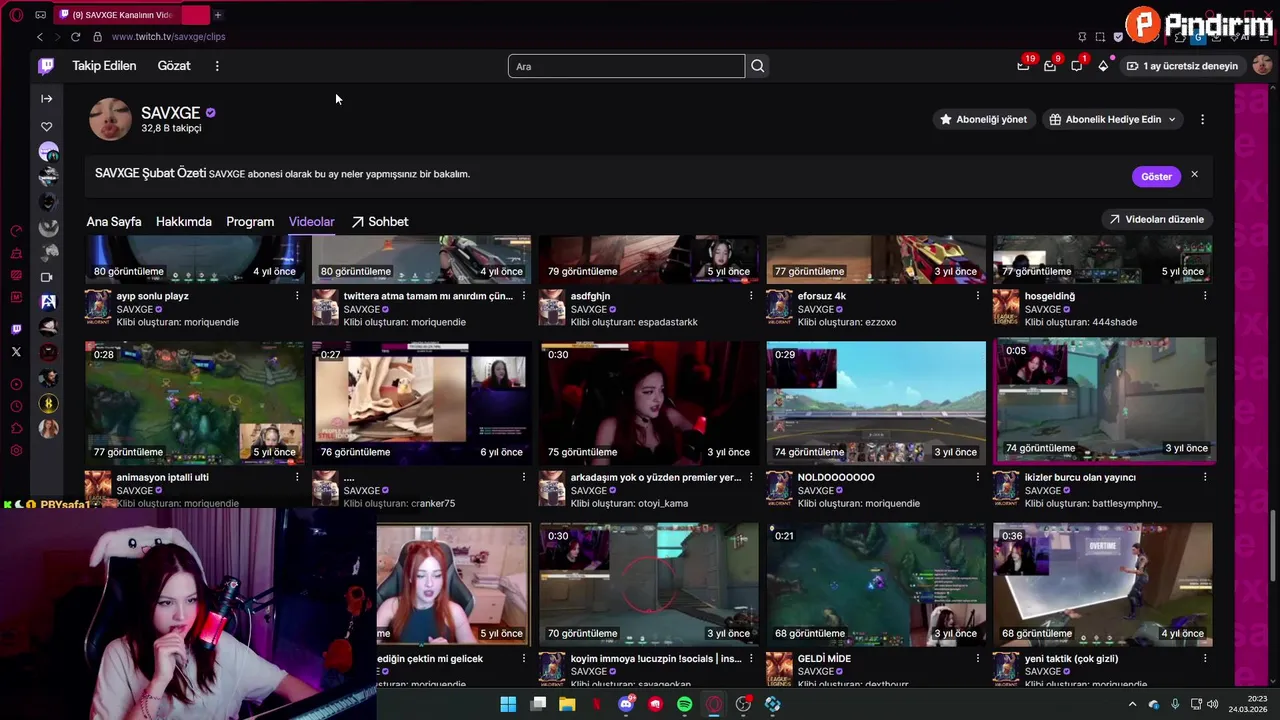Open the Opera GX menu logo
The width and height of the screenshot is (1280, 720).
click(16, 15)
